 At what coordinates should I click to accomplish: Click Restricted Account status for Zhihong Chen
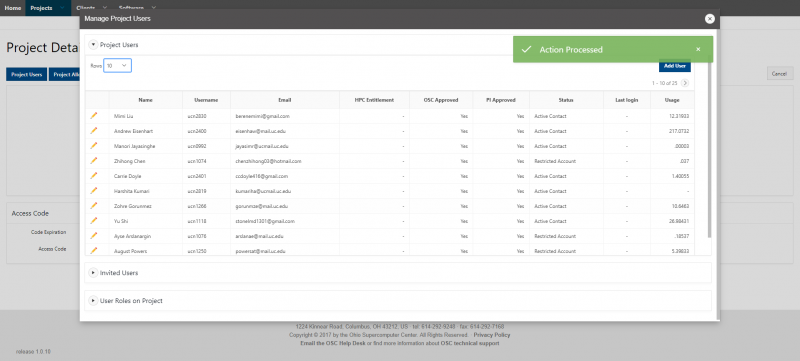[555, 161]
